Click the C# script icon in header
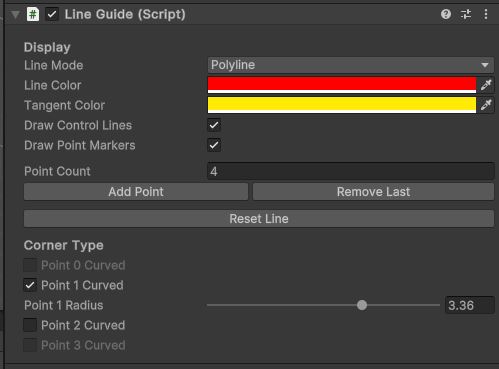Screen dimensions: 499x369 tap(33, 14)
